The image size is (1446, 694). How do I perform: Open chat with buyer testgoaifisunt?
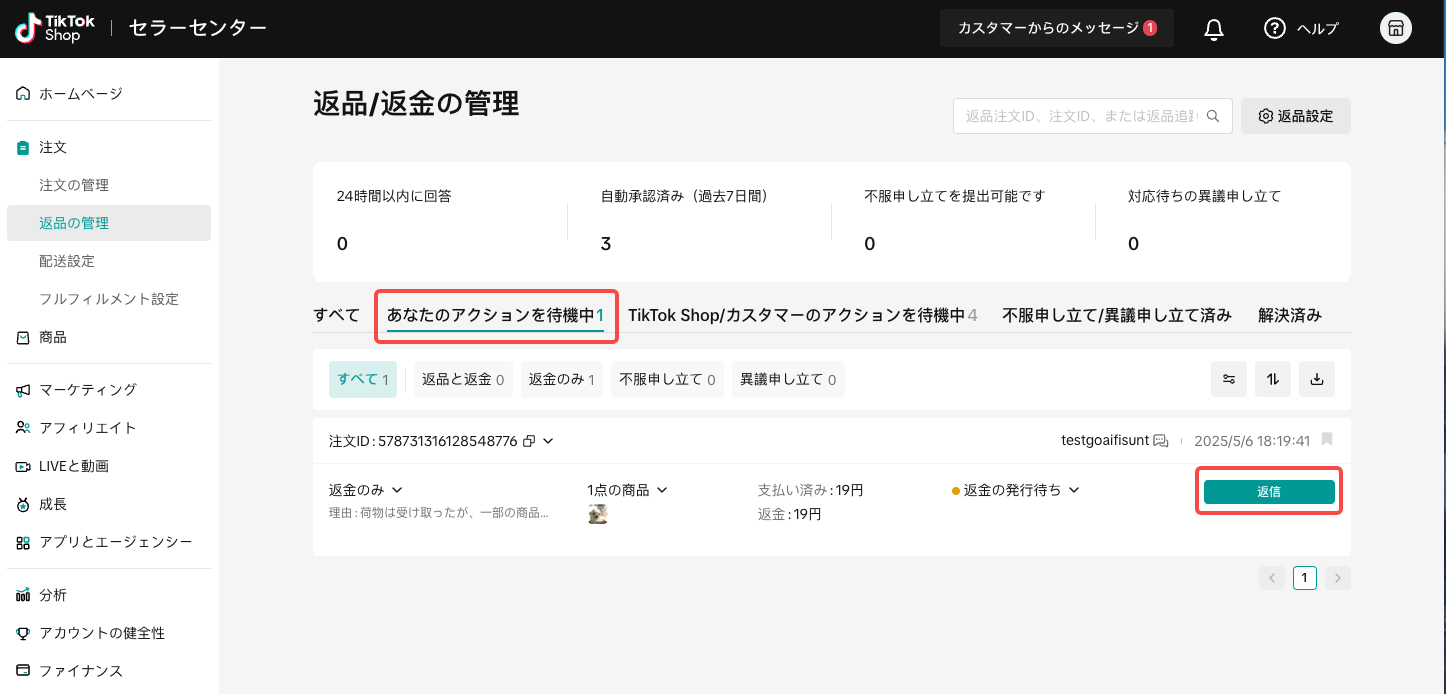point(1160,439)
